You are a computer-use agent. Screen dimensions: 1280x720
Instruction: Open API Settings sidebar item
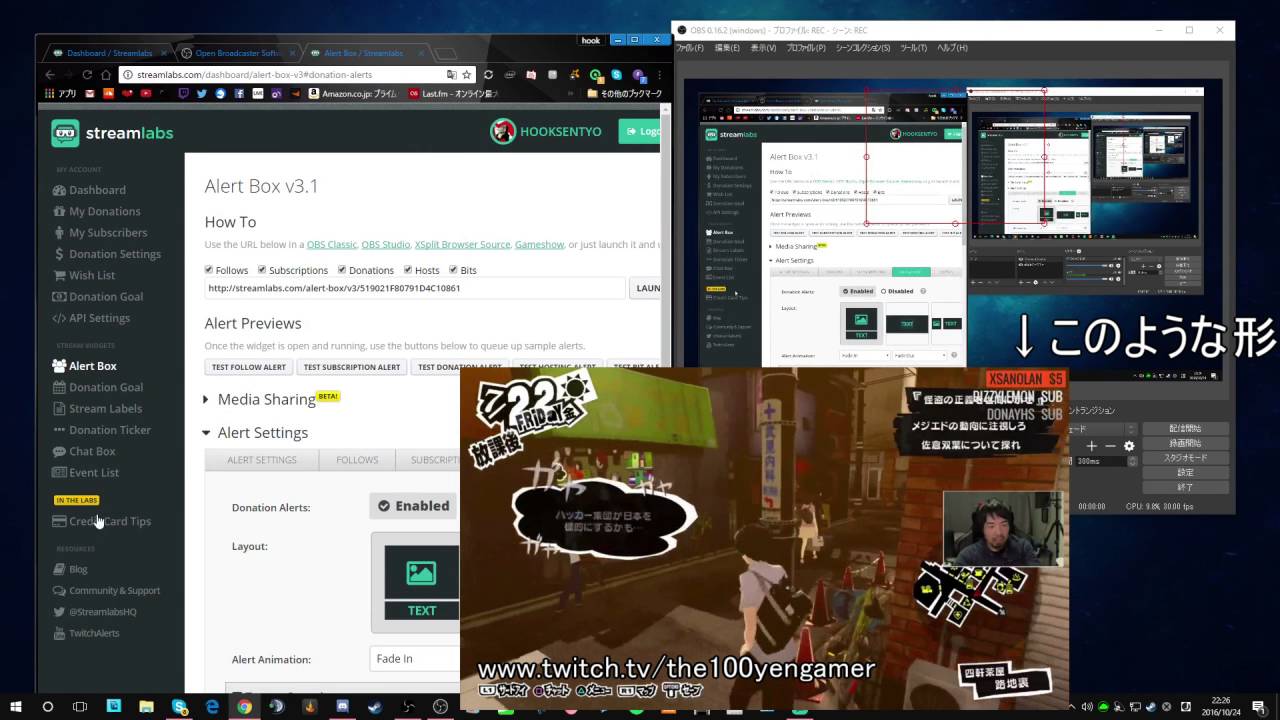point(92,318)
